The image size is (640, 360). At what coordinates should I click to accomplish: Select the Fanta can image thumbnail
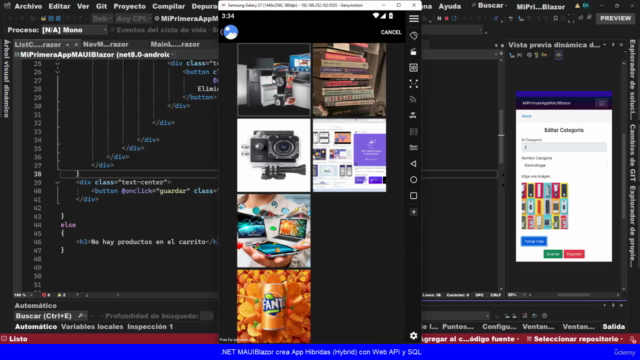[x=273, y=306]
